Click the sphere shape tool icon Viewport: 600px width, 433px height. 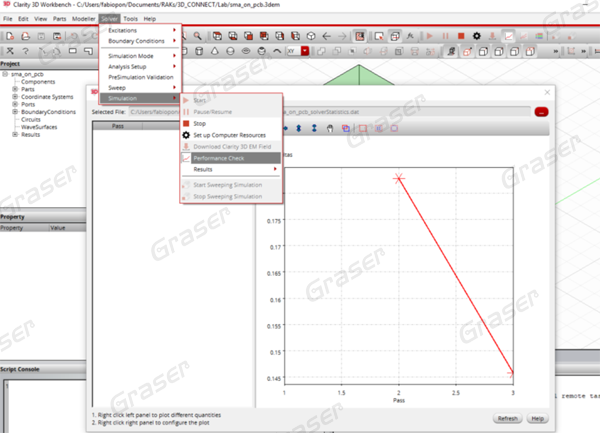point(230,51)
